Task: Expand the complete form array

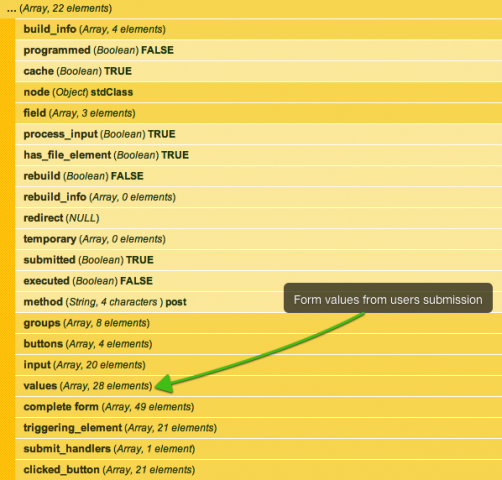Action: click(258, 407)
